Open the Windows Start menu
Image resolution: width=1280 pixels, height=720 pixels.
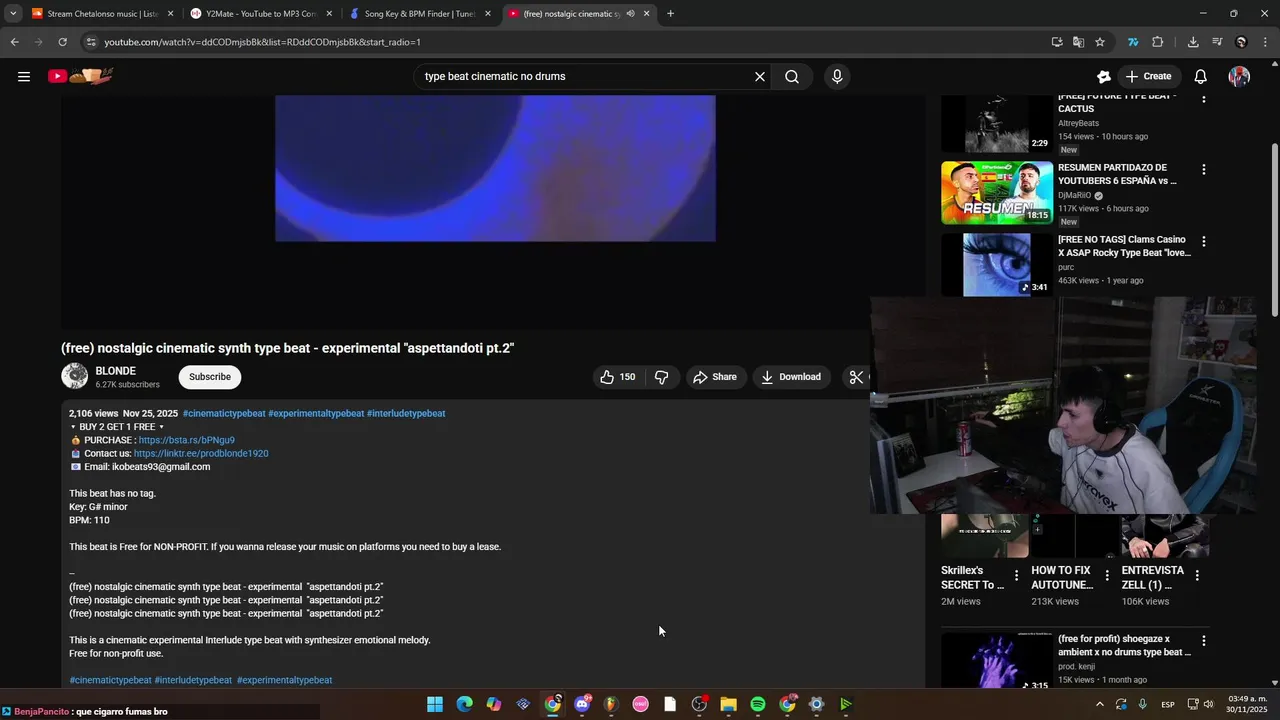(435, 704)
